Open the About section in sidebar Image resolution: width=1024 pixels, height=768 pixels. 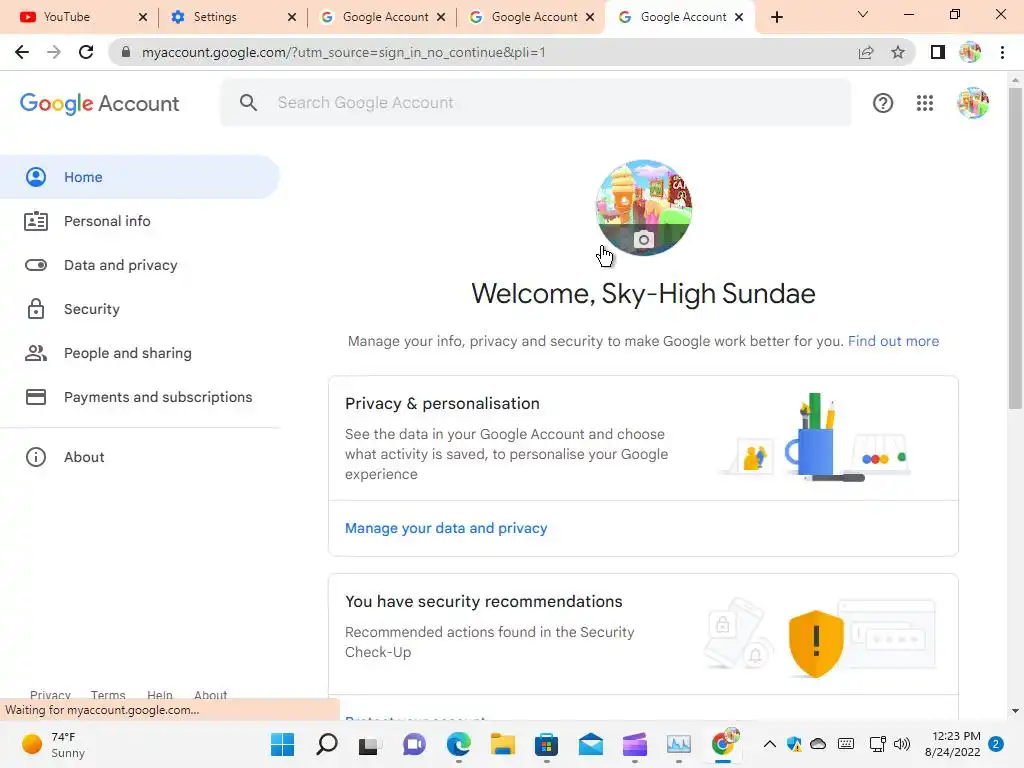point(140,457)
